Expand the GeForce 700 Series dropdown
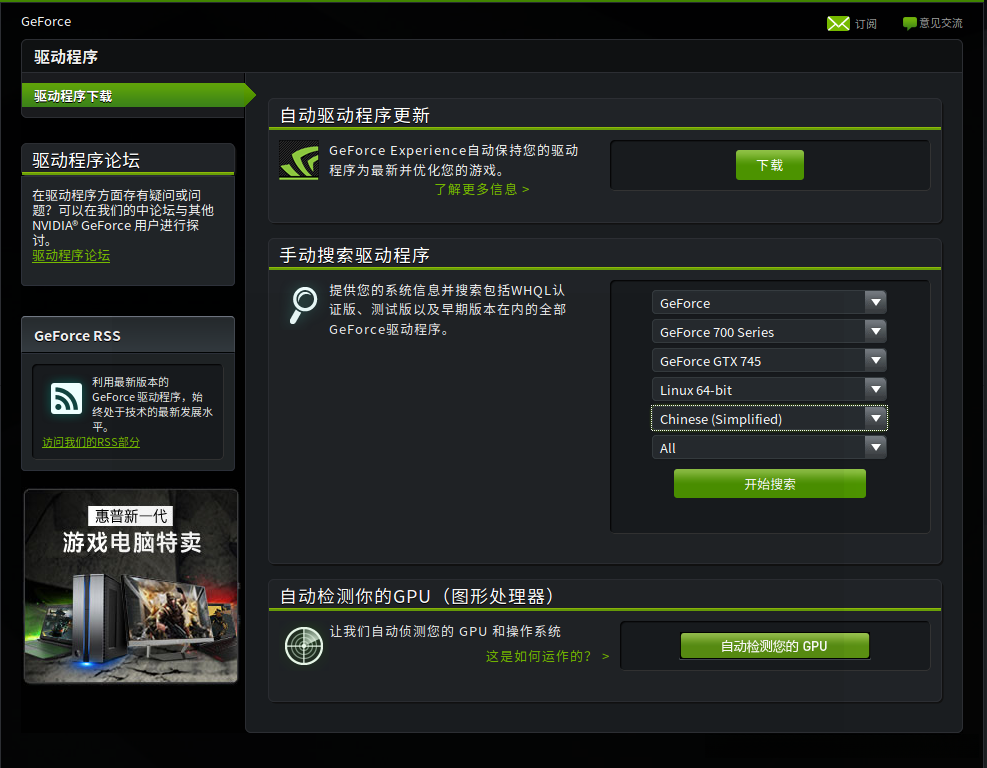Viewport: 987px width, 768px height. pos(769,332)
